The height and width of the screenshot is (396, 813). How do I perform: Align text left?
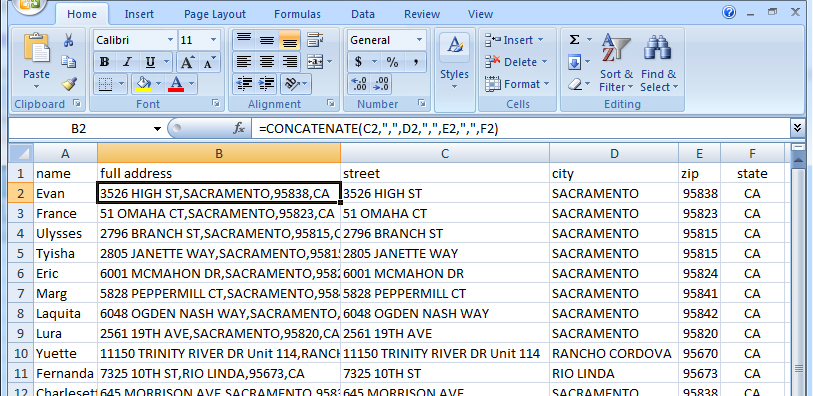click(x=244, y=62)
